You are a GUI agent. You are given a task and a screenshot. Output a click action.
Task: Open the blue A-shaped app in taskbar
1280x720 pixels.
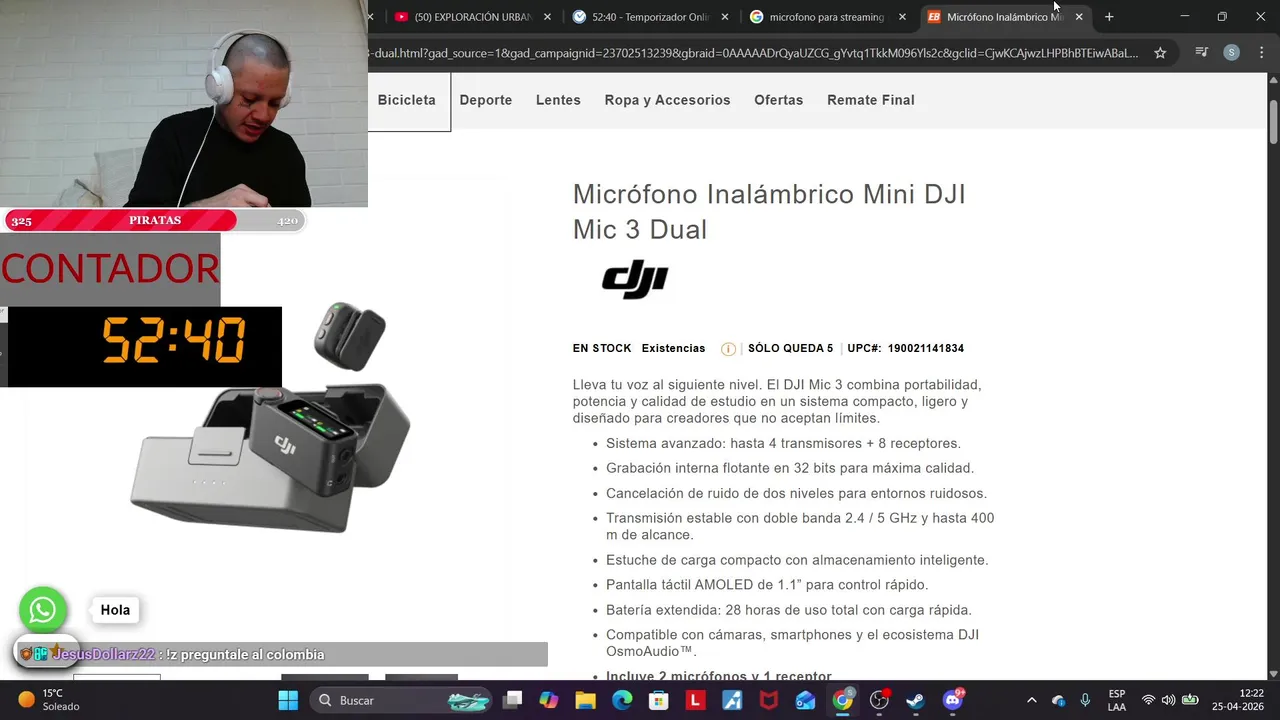point(732,700)
